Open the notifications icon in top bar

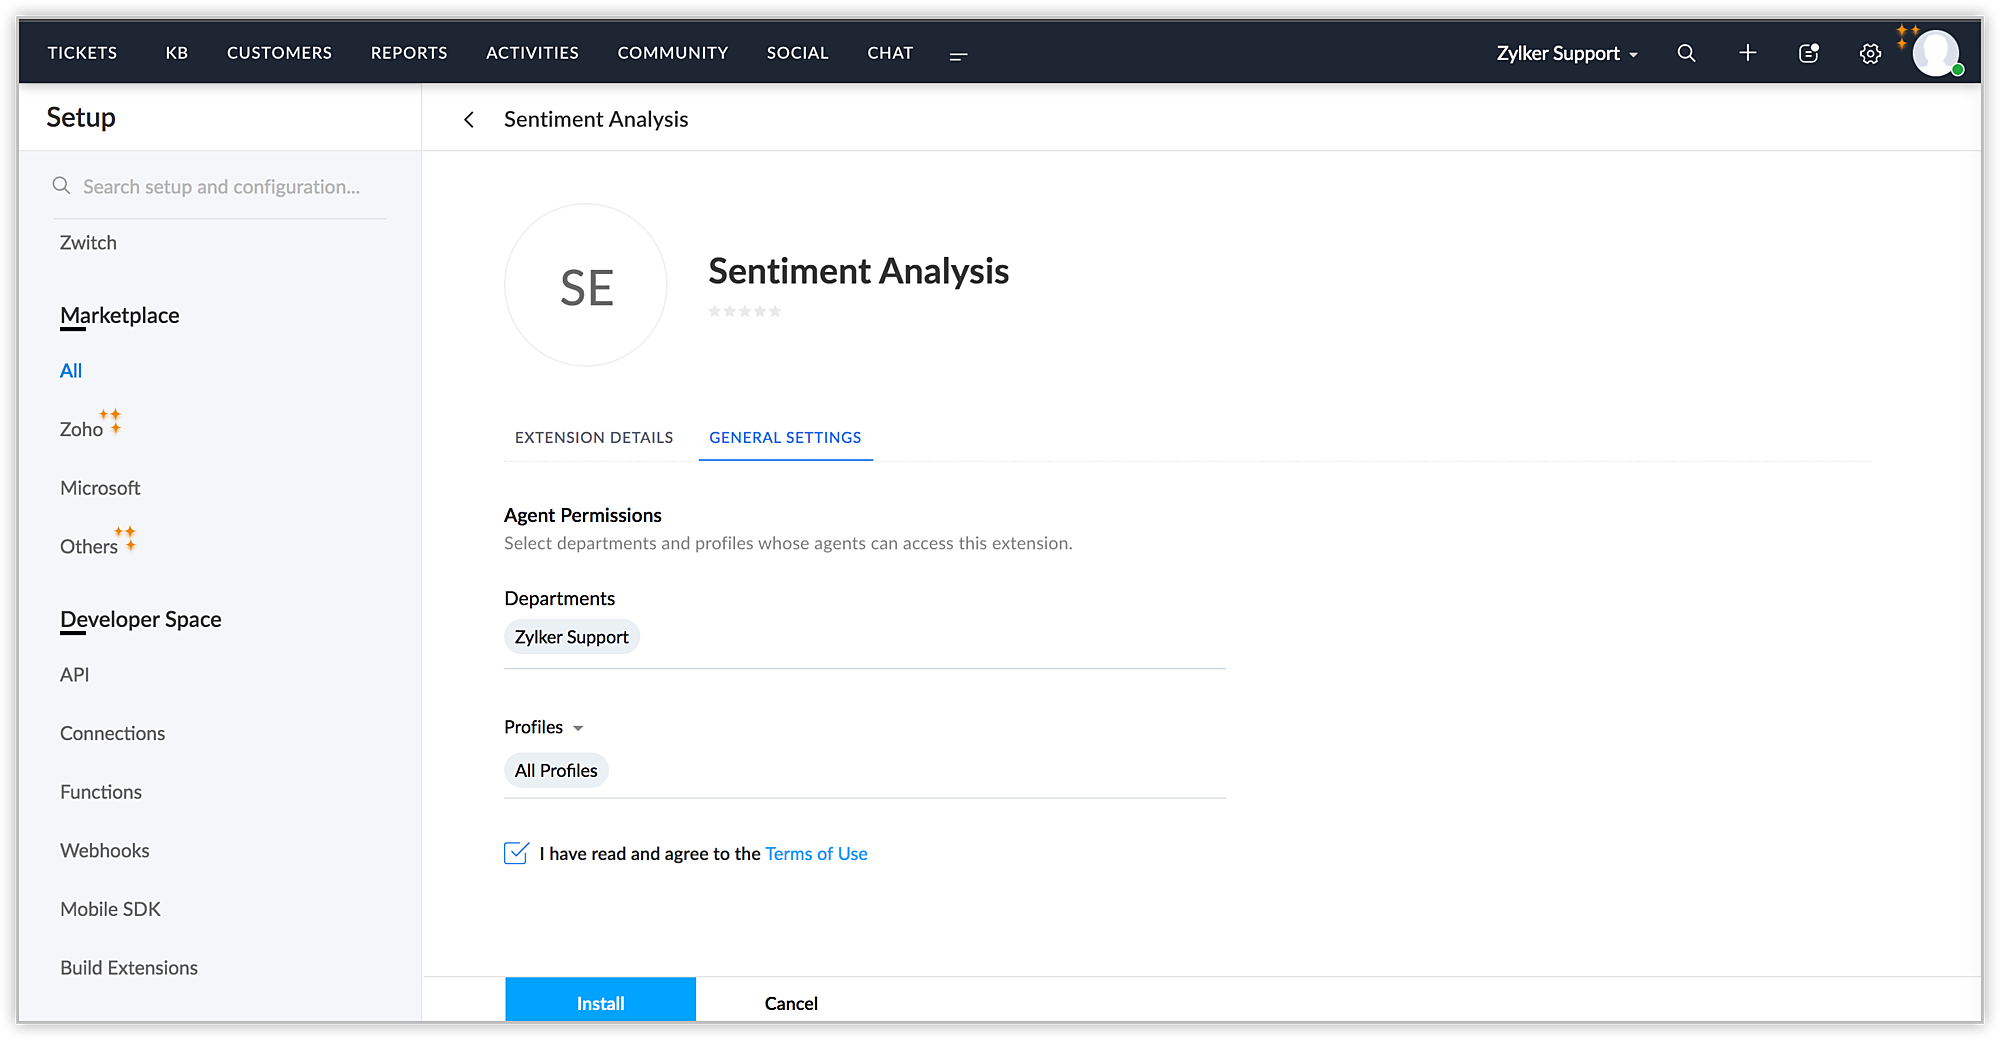(x=1808, y=53)
